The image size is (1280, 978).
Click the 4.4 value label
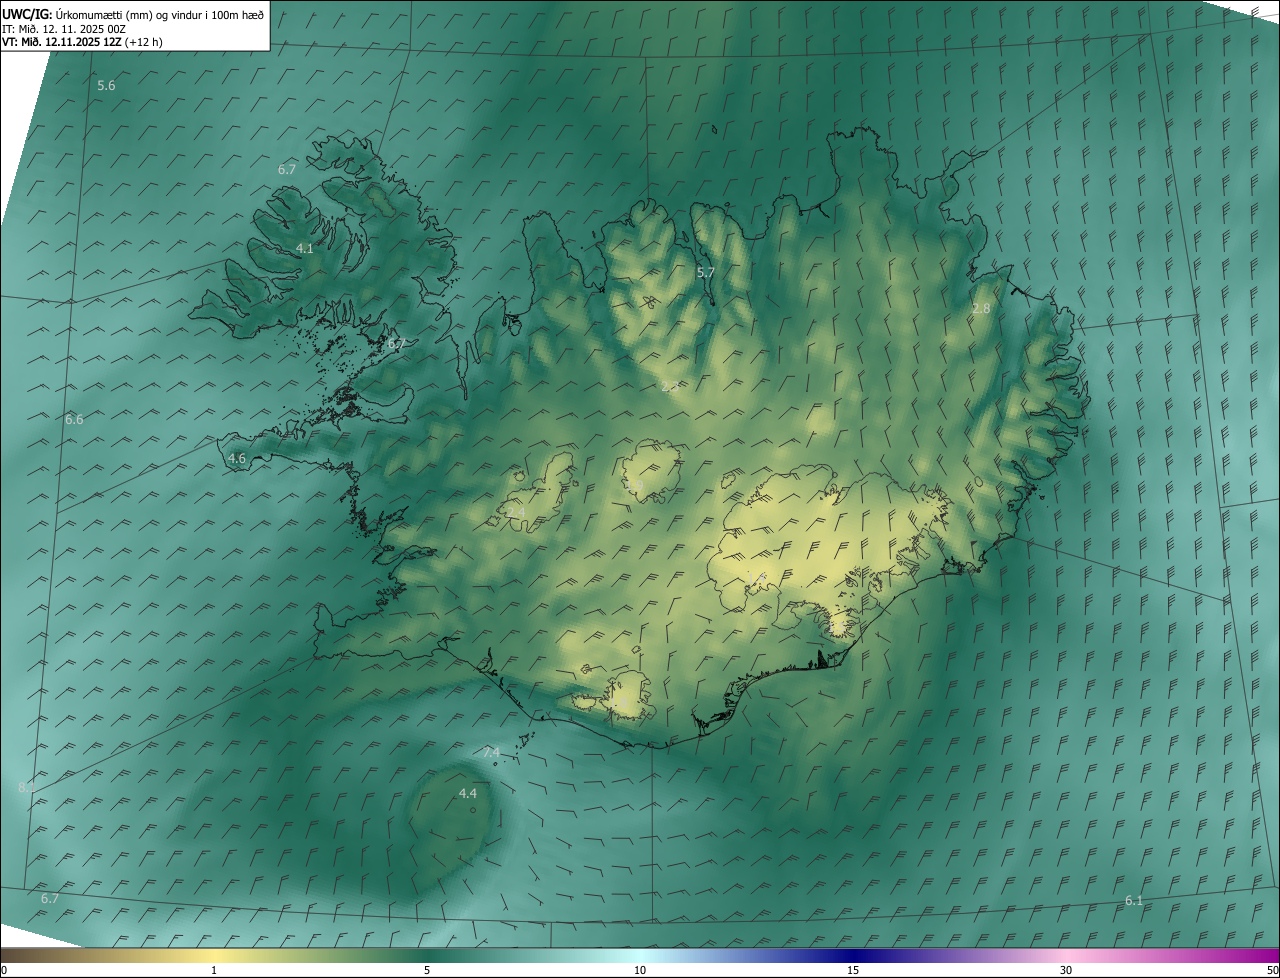468,793
